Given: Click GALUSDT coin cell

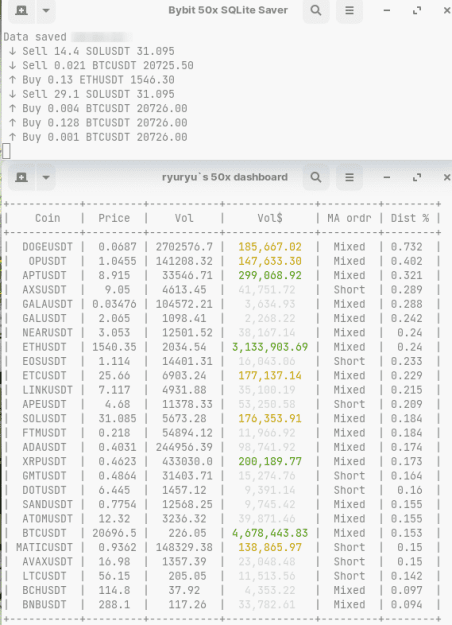Looking at the screenshot, I should tap(44, 318).
